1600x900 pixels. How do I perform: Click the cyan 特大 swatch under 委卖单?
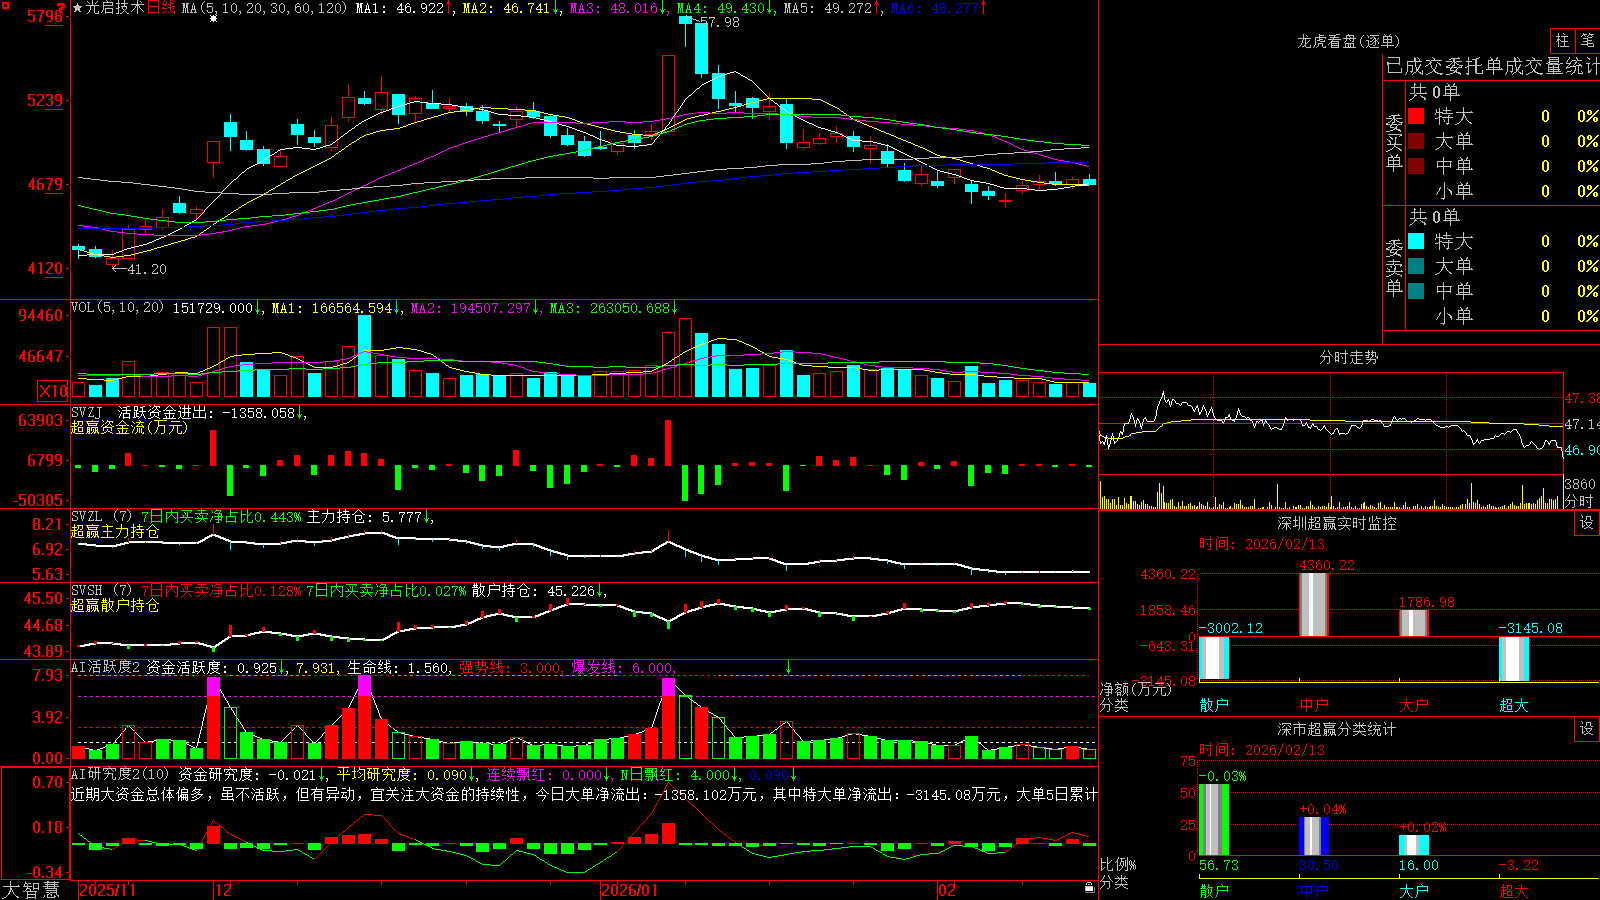1416,241
